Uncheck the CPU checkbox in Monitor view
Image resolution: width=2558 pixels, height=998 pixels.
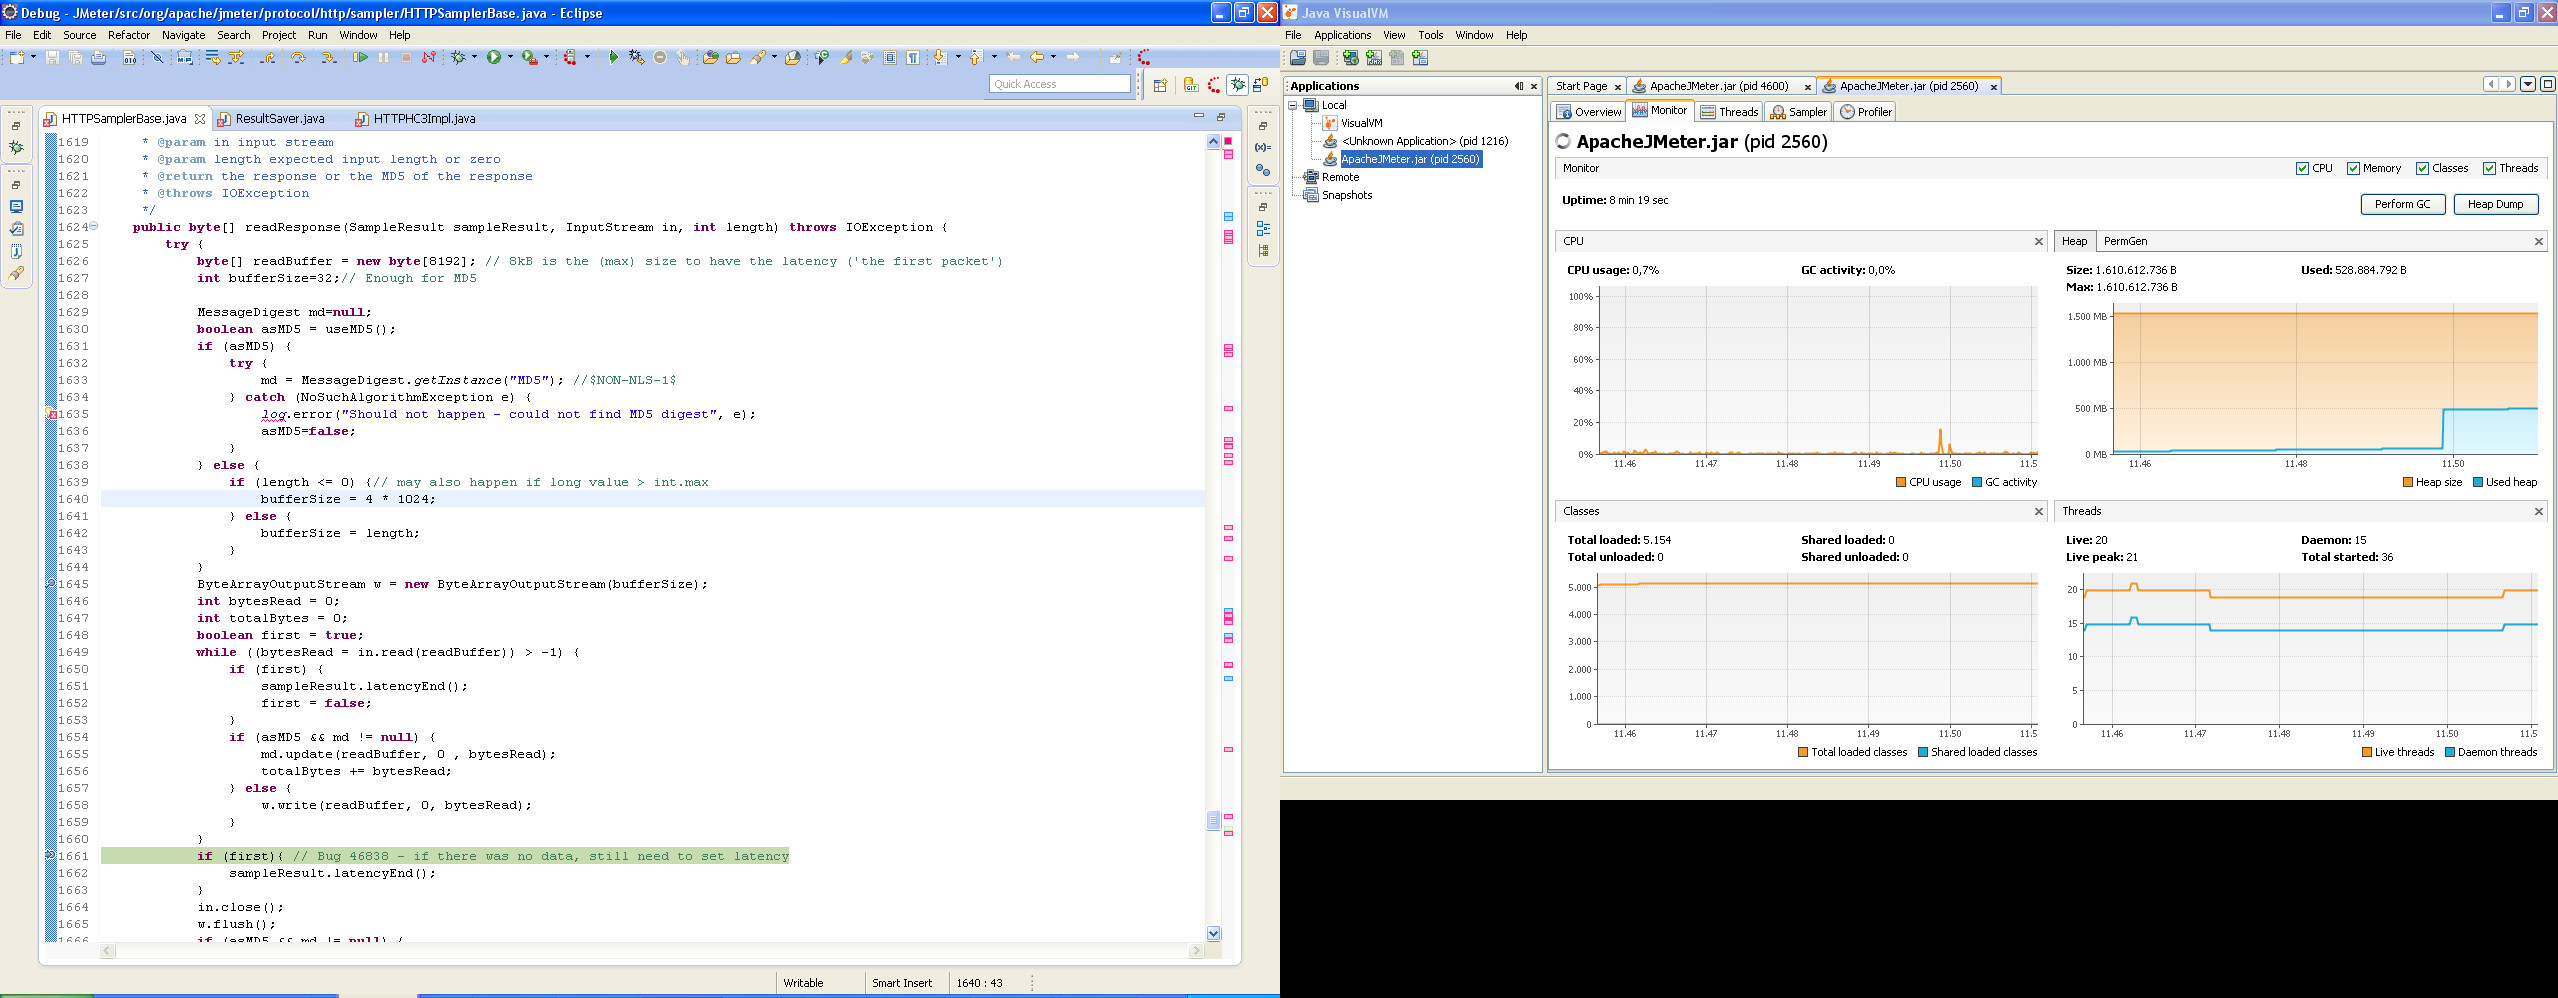[x=2303, y=168]
